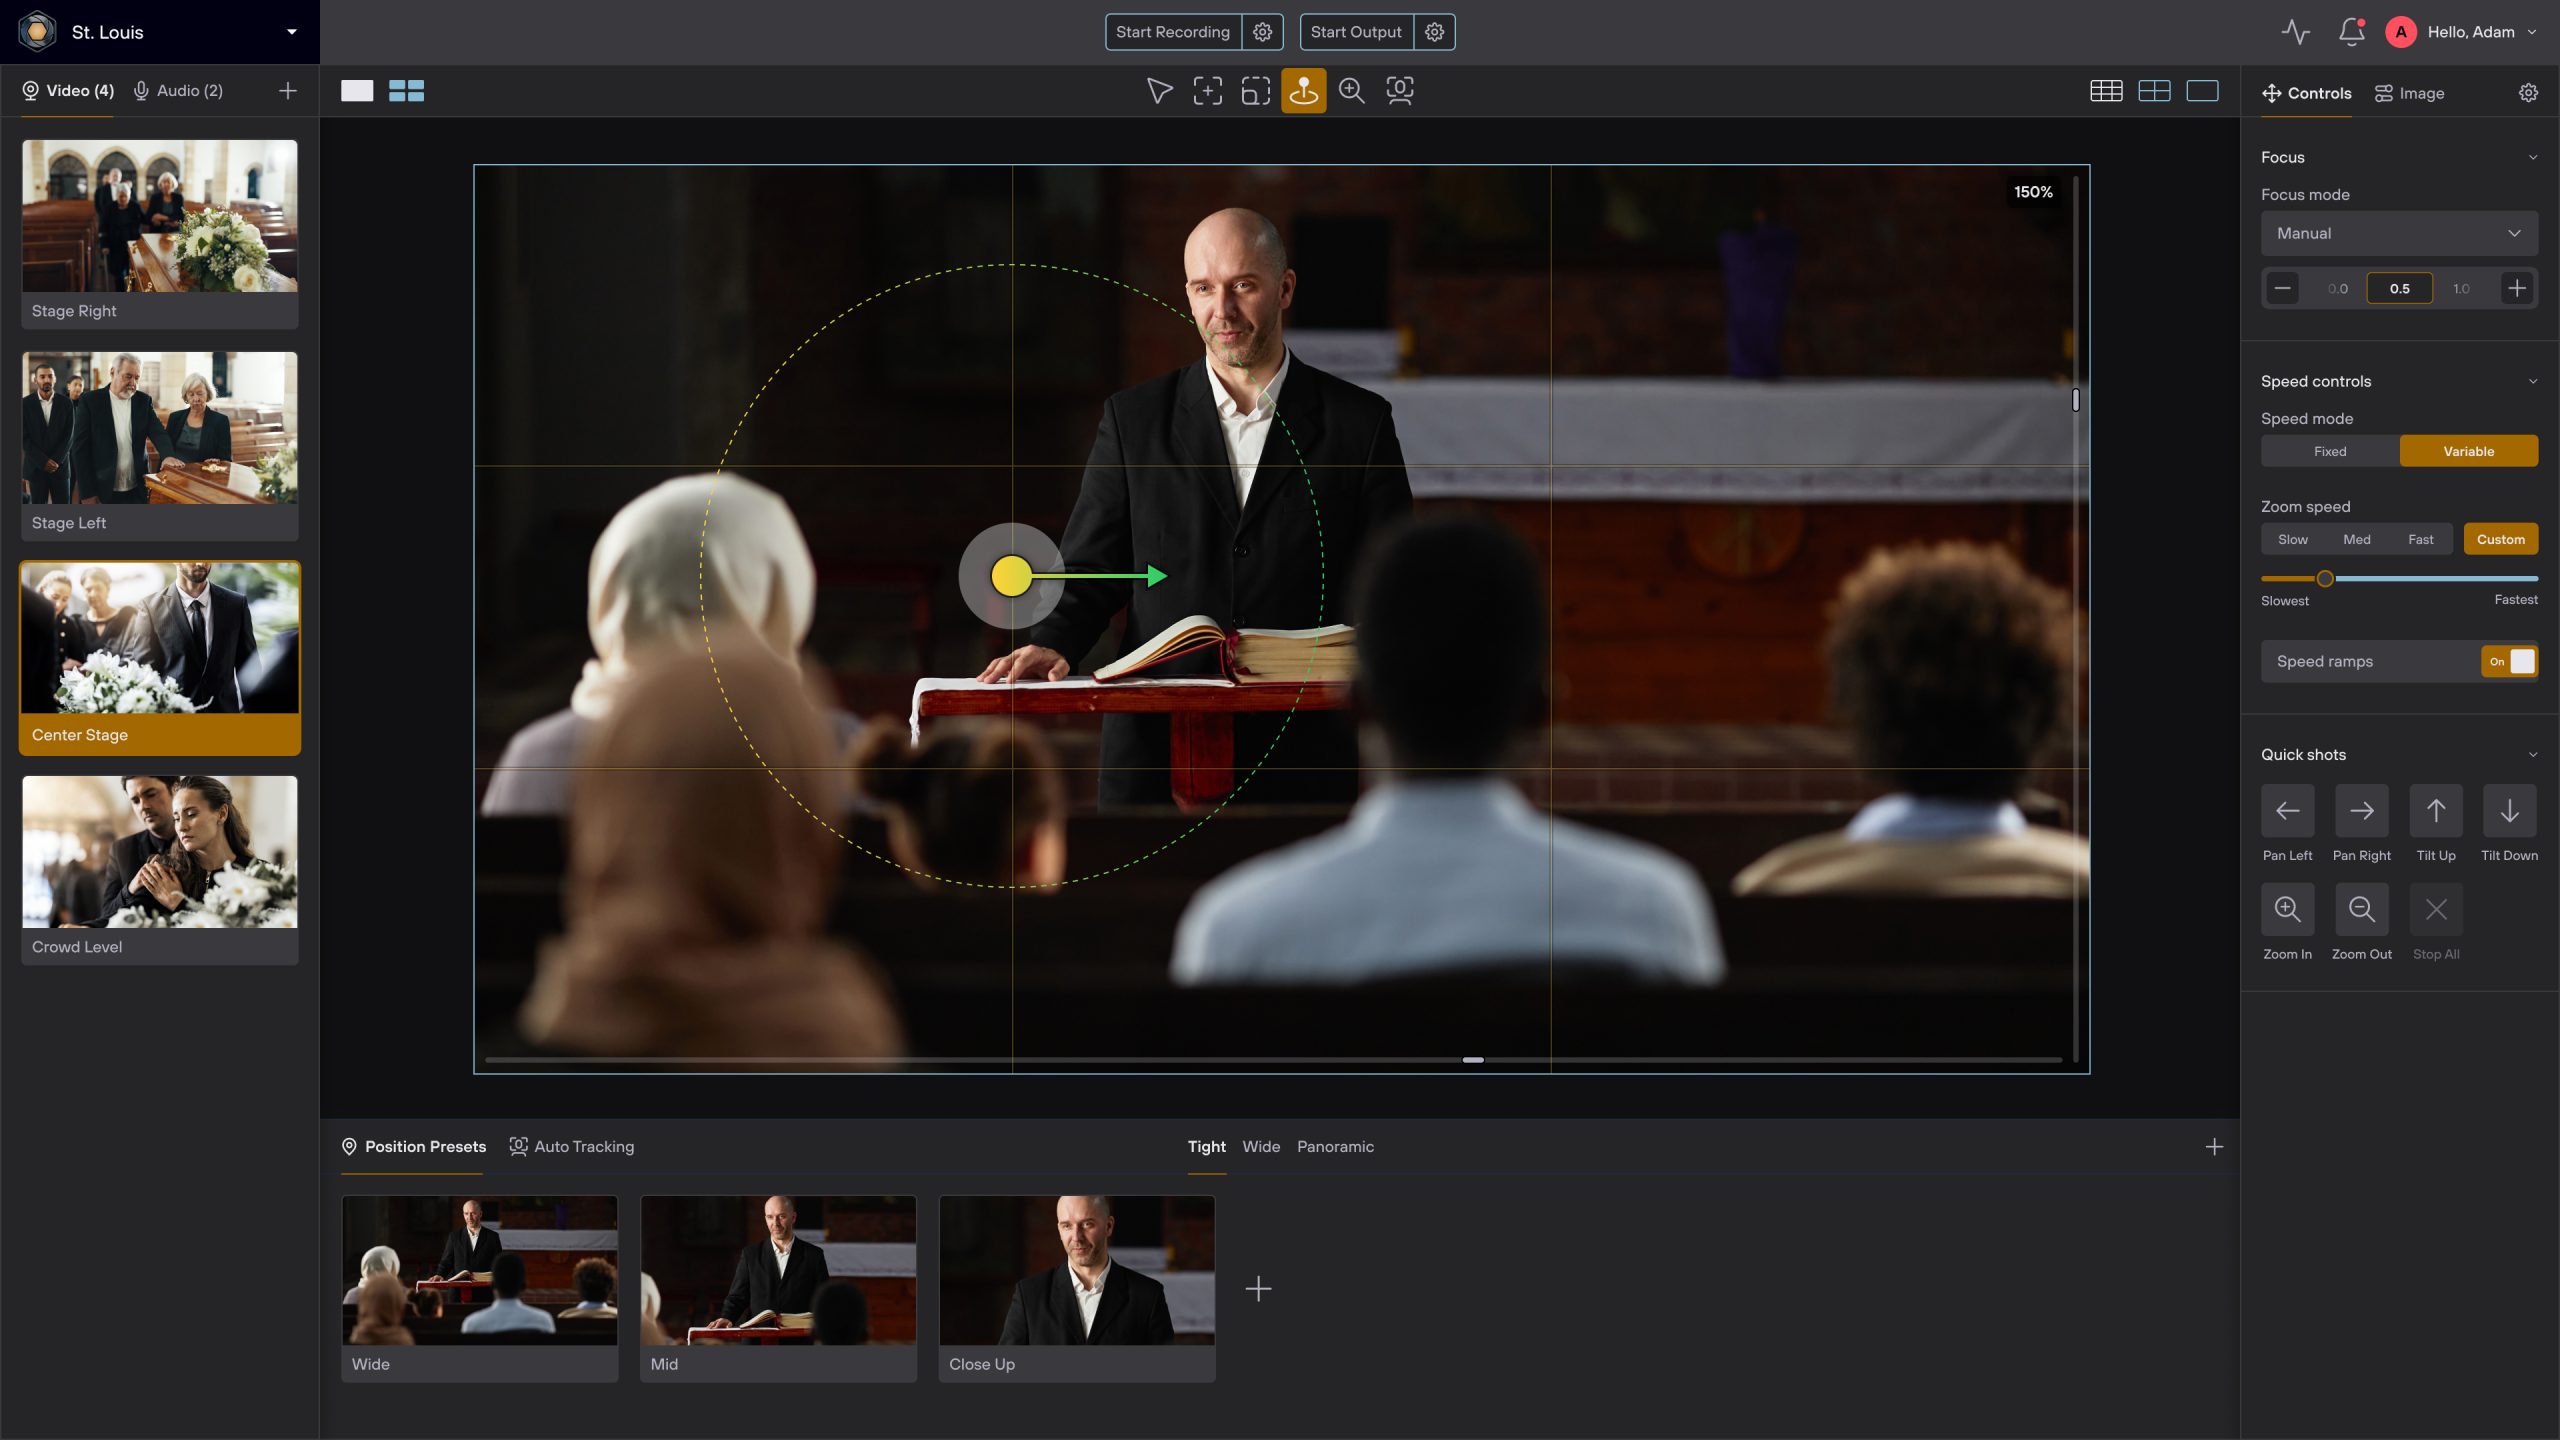
Task: Set speed mode to Fixed
Action: [2329, 451]
